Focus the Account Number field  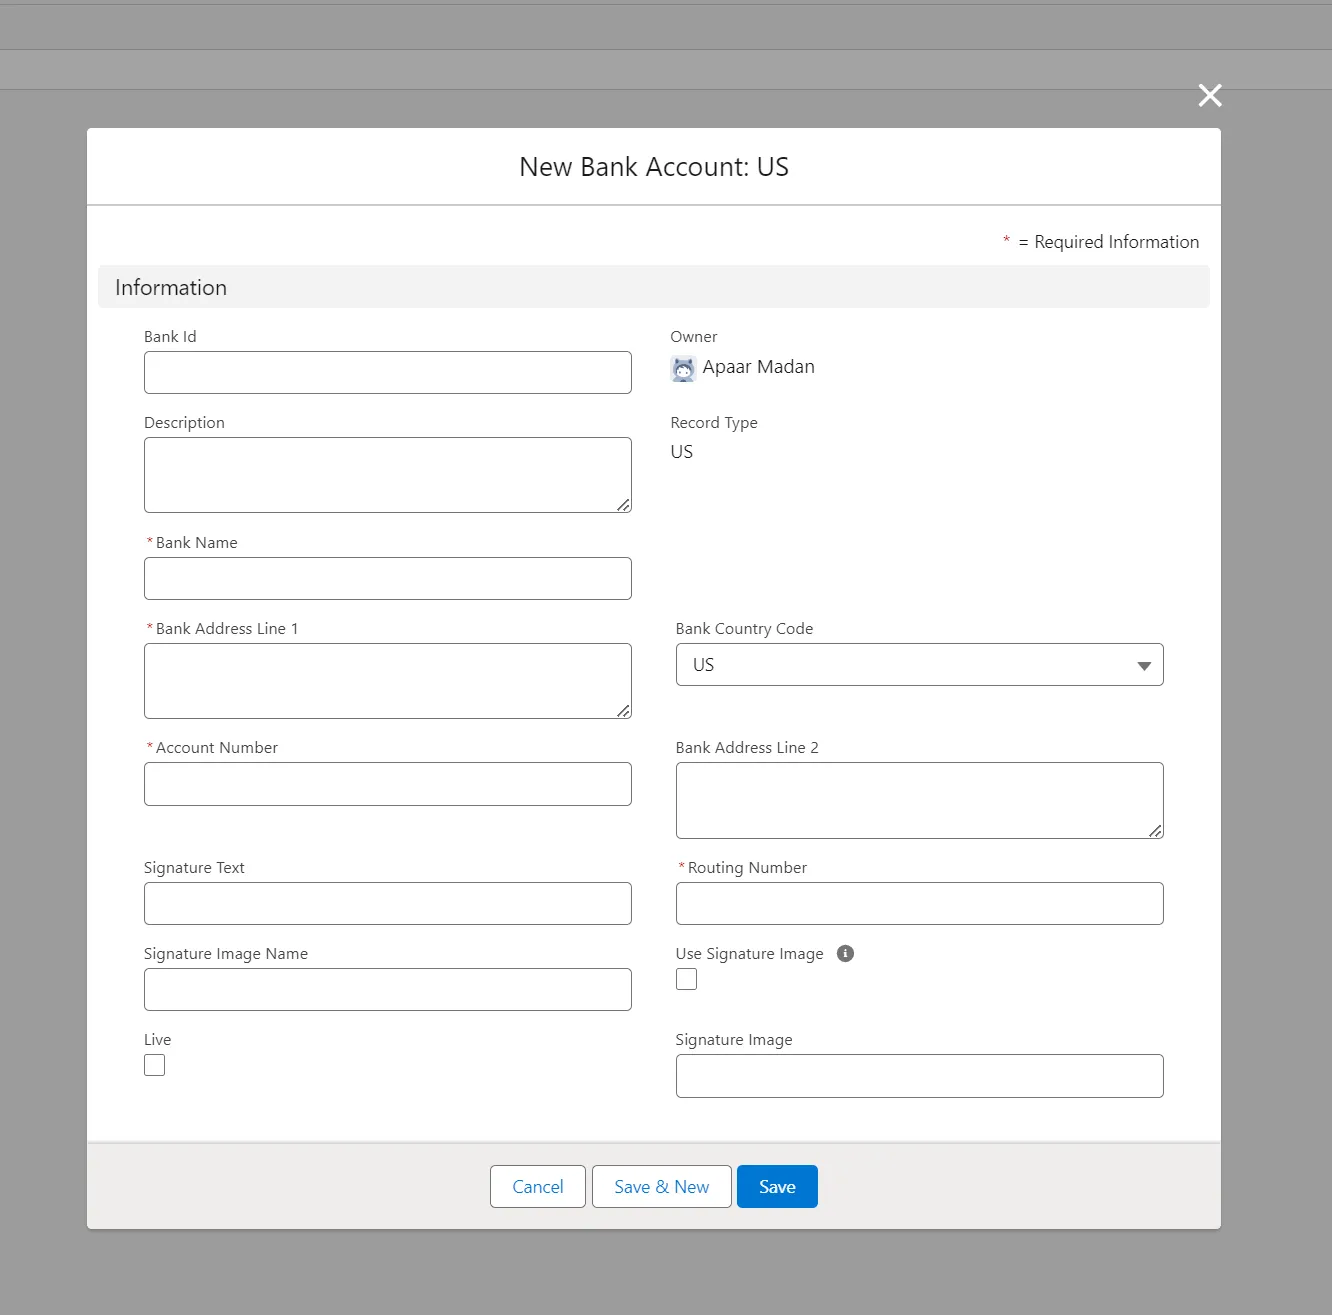[387, 784]
